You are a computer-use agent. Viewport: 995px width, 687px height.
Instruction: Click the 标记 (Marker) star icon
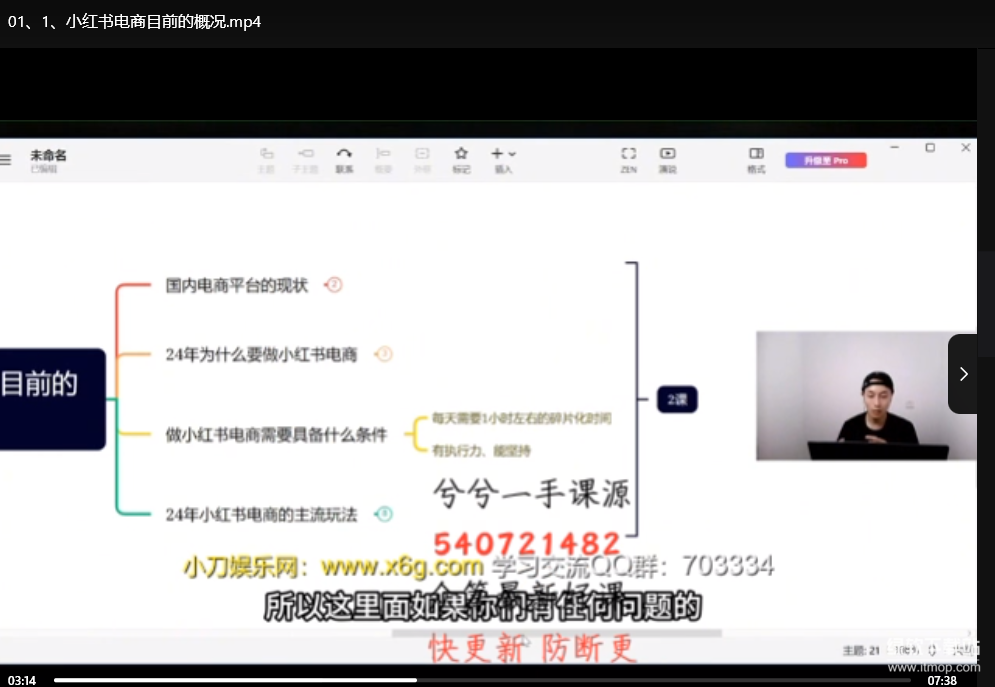pos(461,160)
